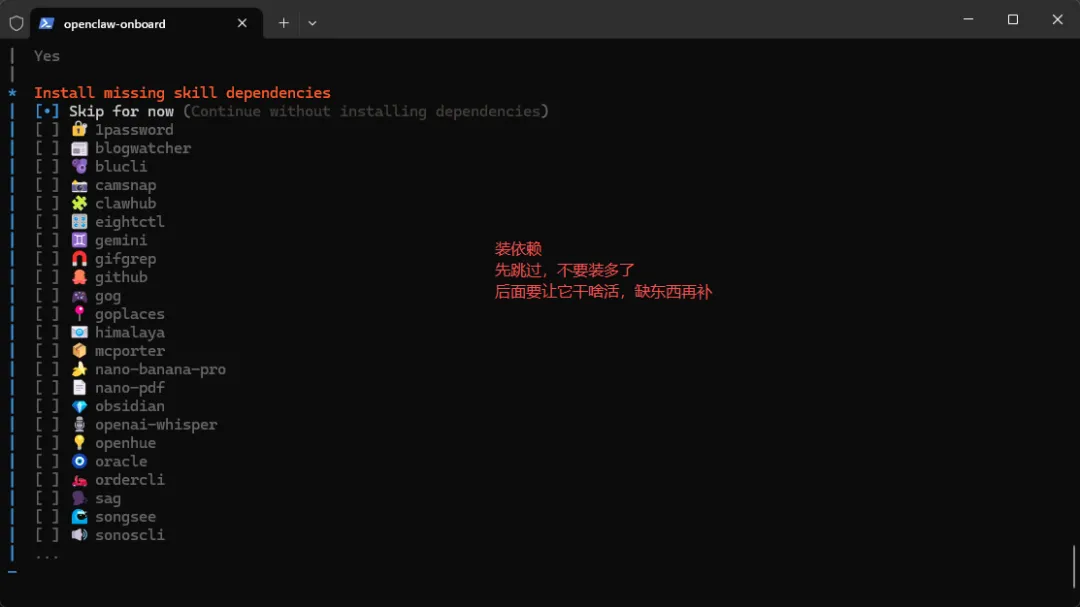Click the 'goplaces' skill name
1080x607 pixels.
click(x=130, y=314)
